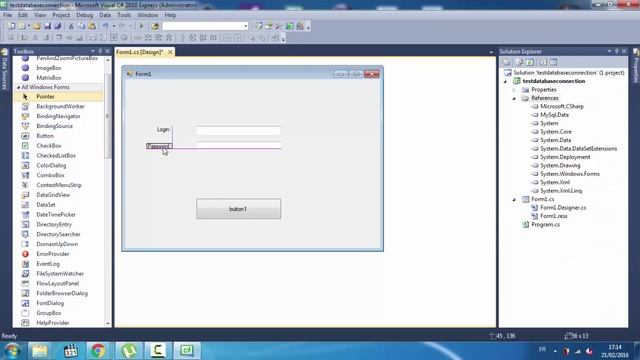
Task: Collapse the Form1.cs tree node
Action: pos(514,200)
